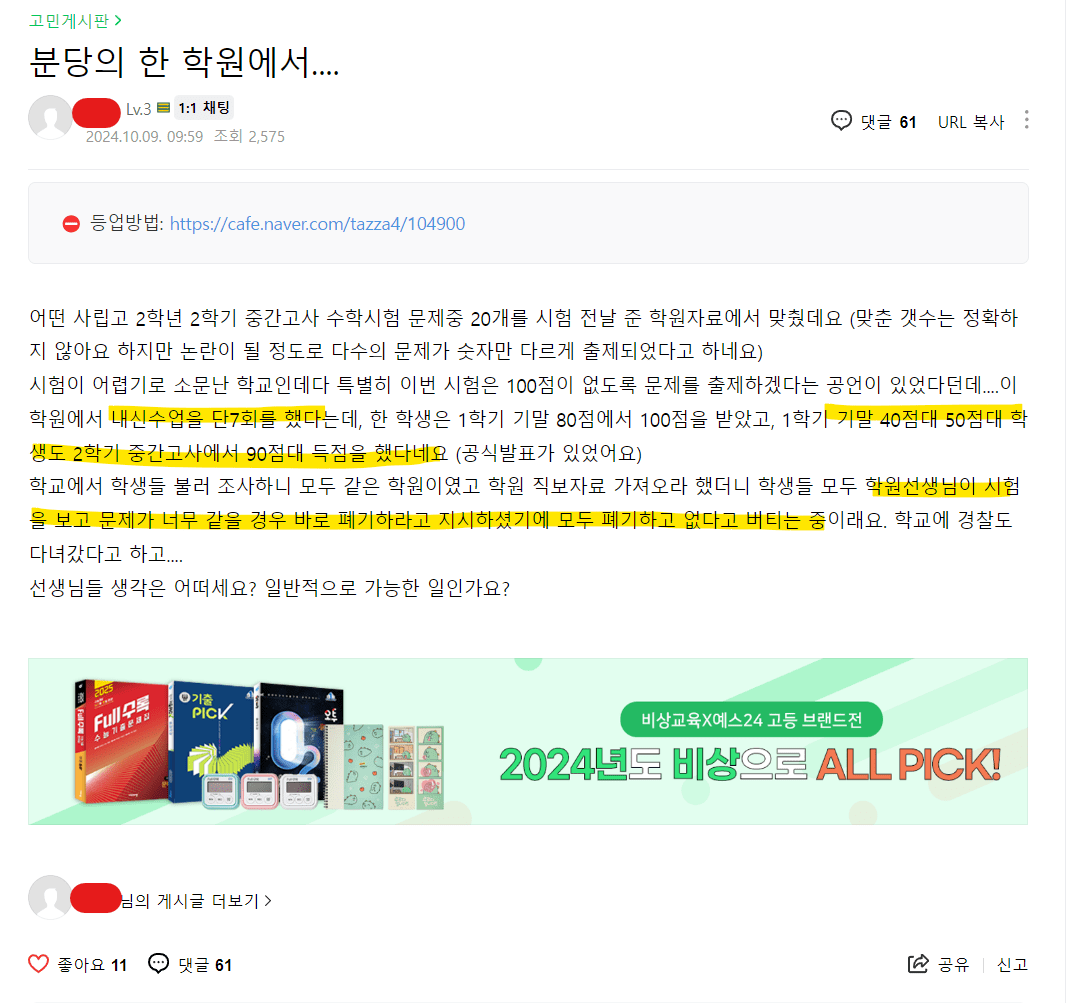1078x1003 pixels.
Task: Click the comment bubble icon near the post title
Action: (x=841, y=121)
